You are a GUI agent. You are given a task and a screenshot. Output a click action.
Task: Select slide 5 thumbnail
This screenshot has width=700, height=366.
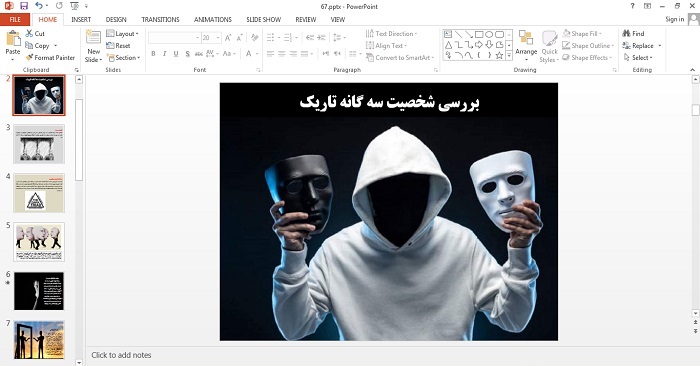pos(39,242)
